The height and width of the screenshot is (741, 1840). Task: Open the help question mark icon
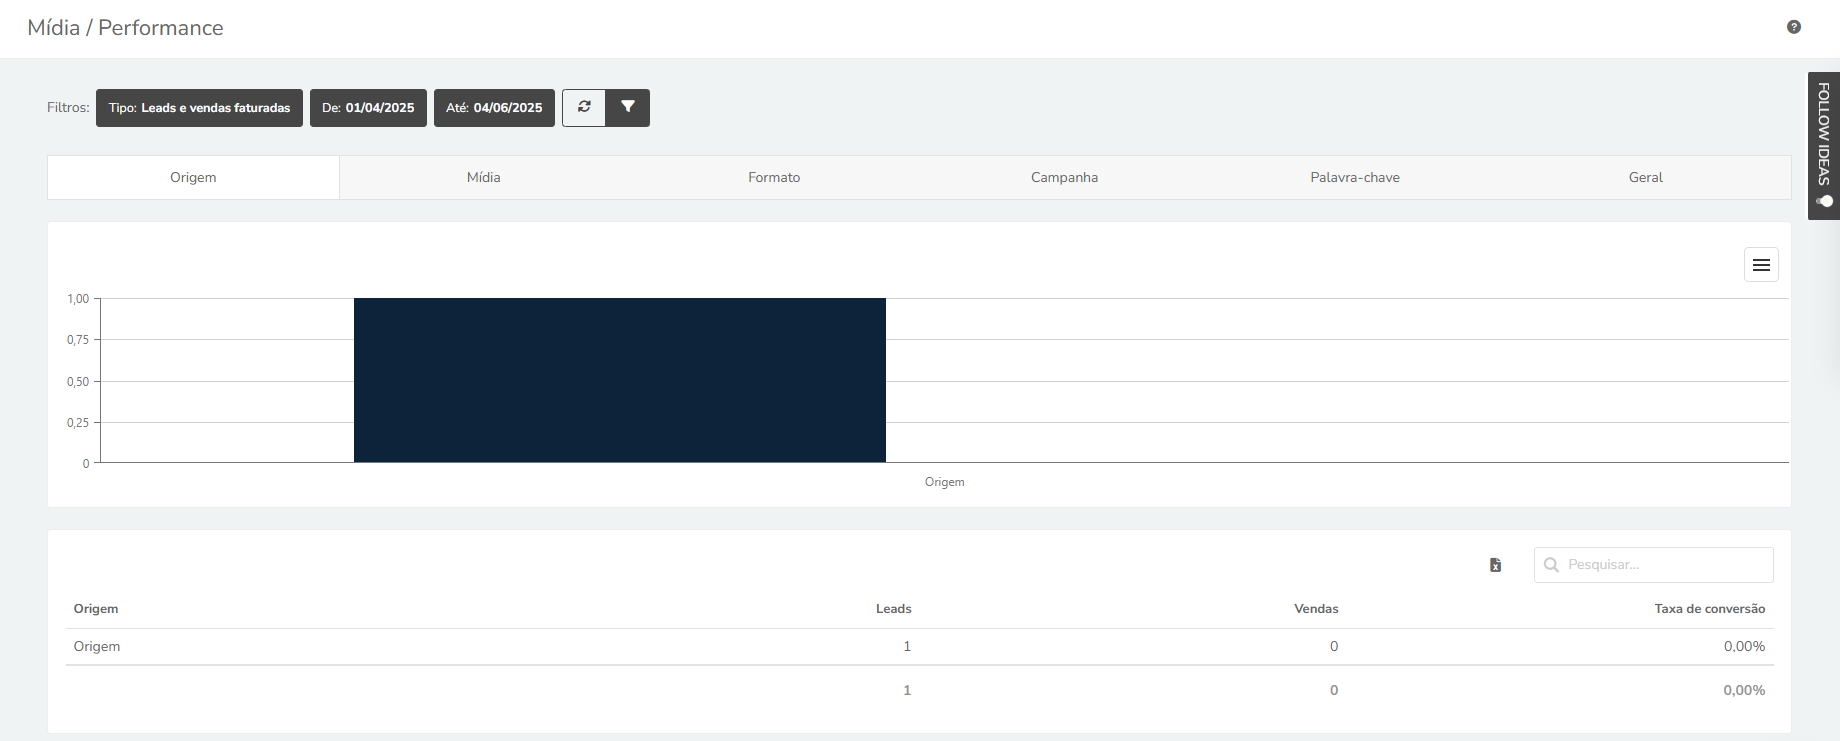pos(1794,27)
